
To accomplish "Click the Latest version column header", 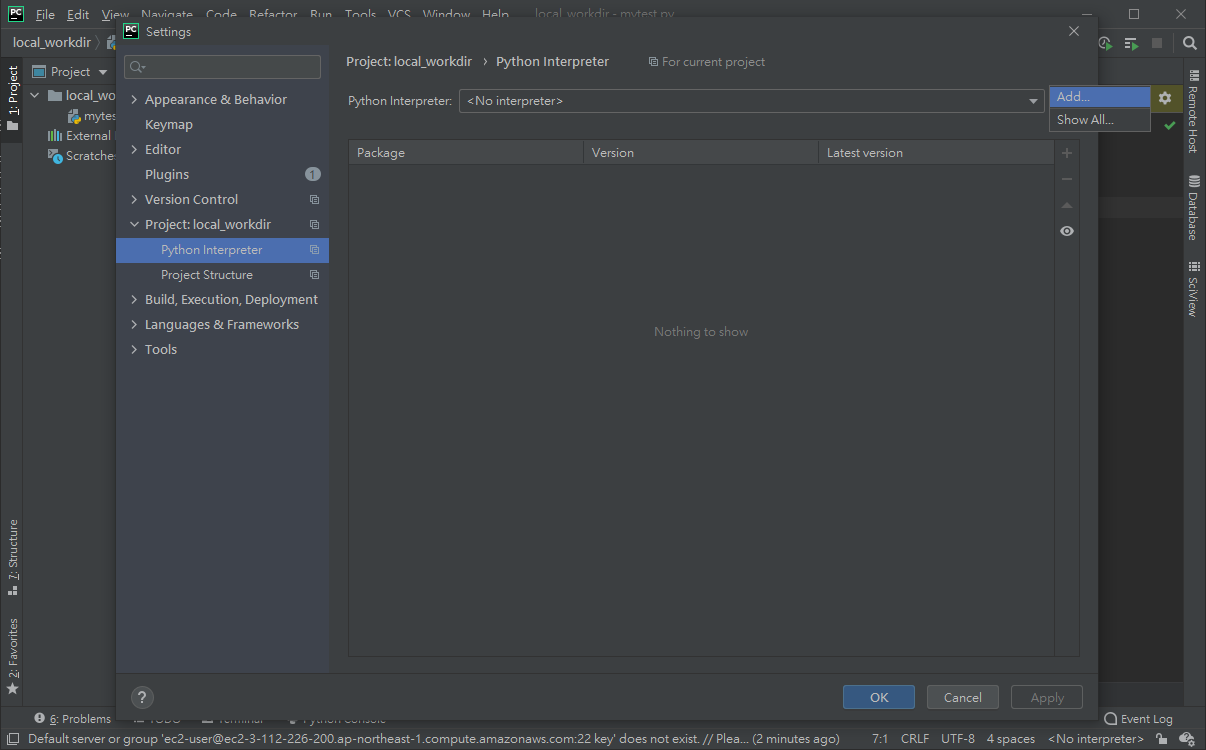I will (936, 153).
